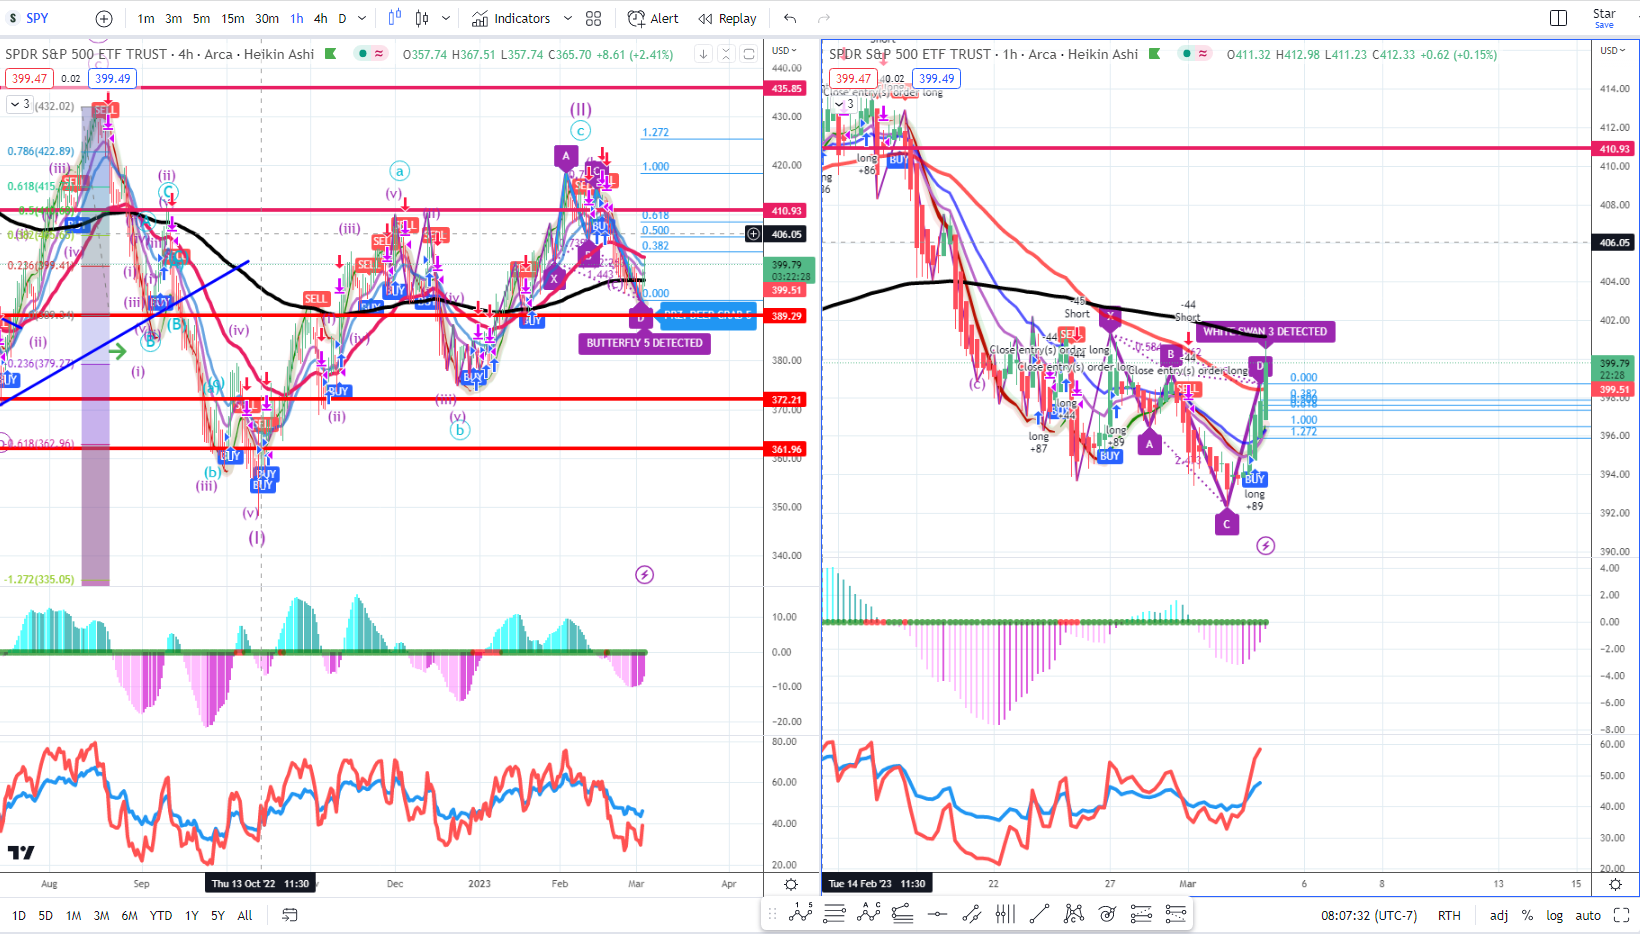Viewport: 1640px width, 934px height.
Task: Switch to the 30m timeframe
Action: point(267,18)
